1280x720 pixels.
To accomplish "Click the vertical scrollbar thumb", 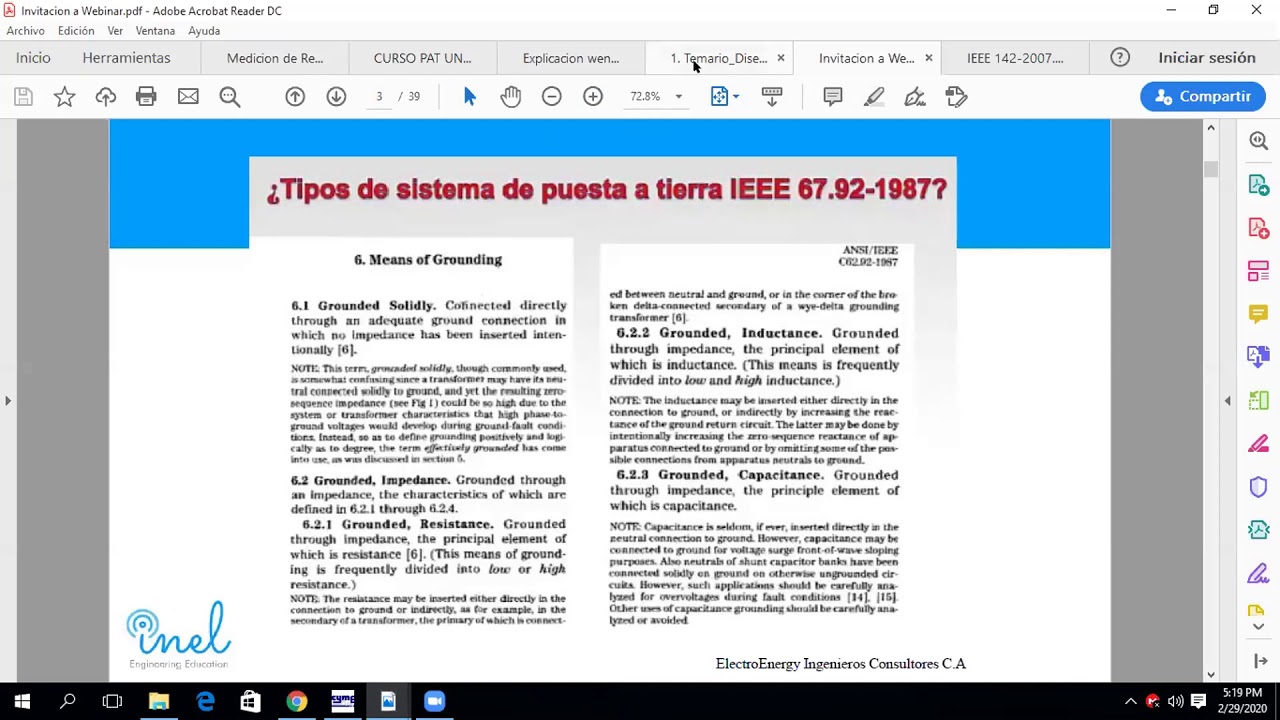I will coord(1211,170).
